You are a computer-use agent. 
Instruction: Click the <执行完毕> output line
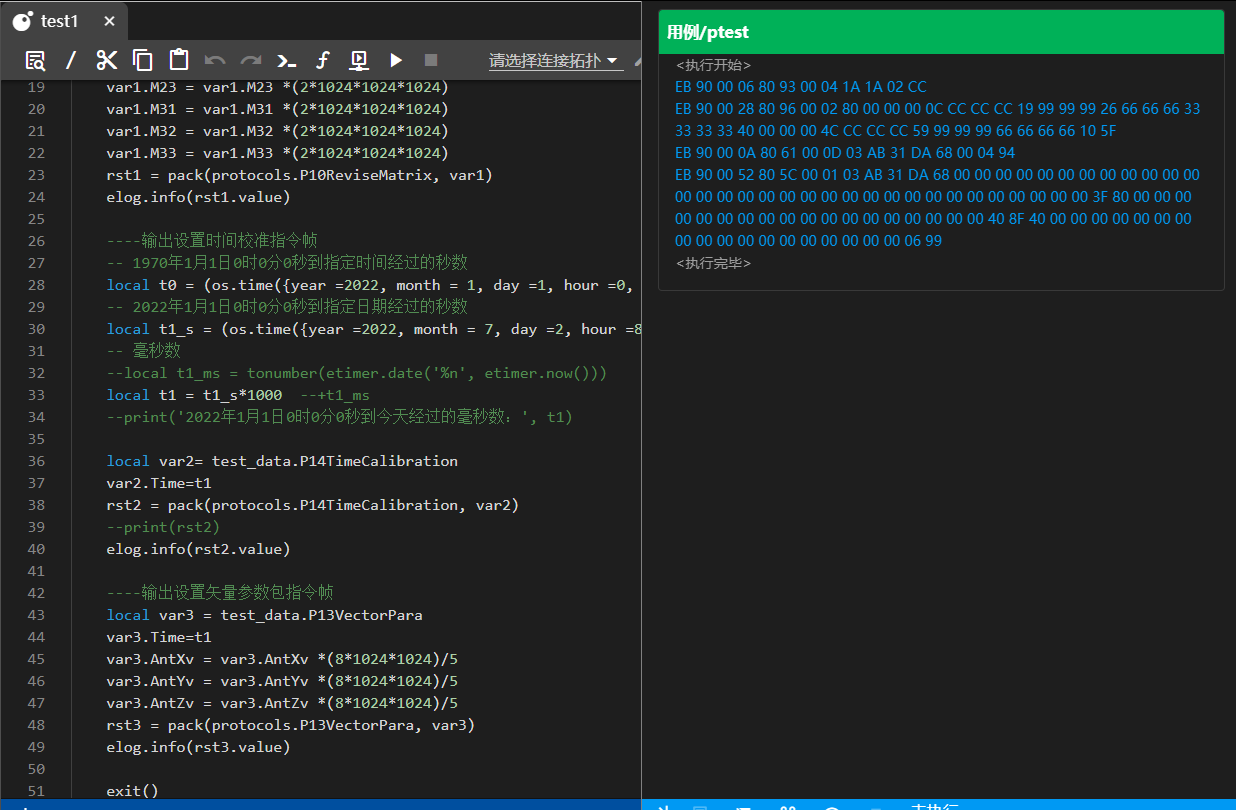point(714,263)
